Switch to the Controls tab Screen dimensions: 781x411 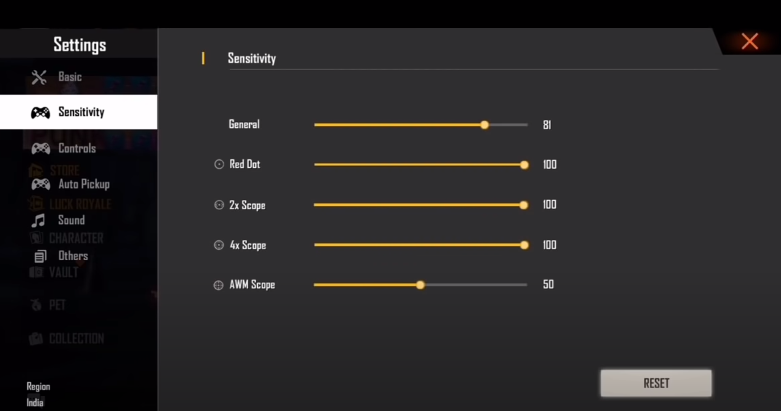point(79,148)
